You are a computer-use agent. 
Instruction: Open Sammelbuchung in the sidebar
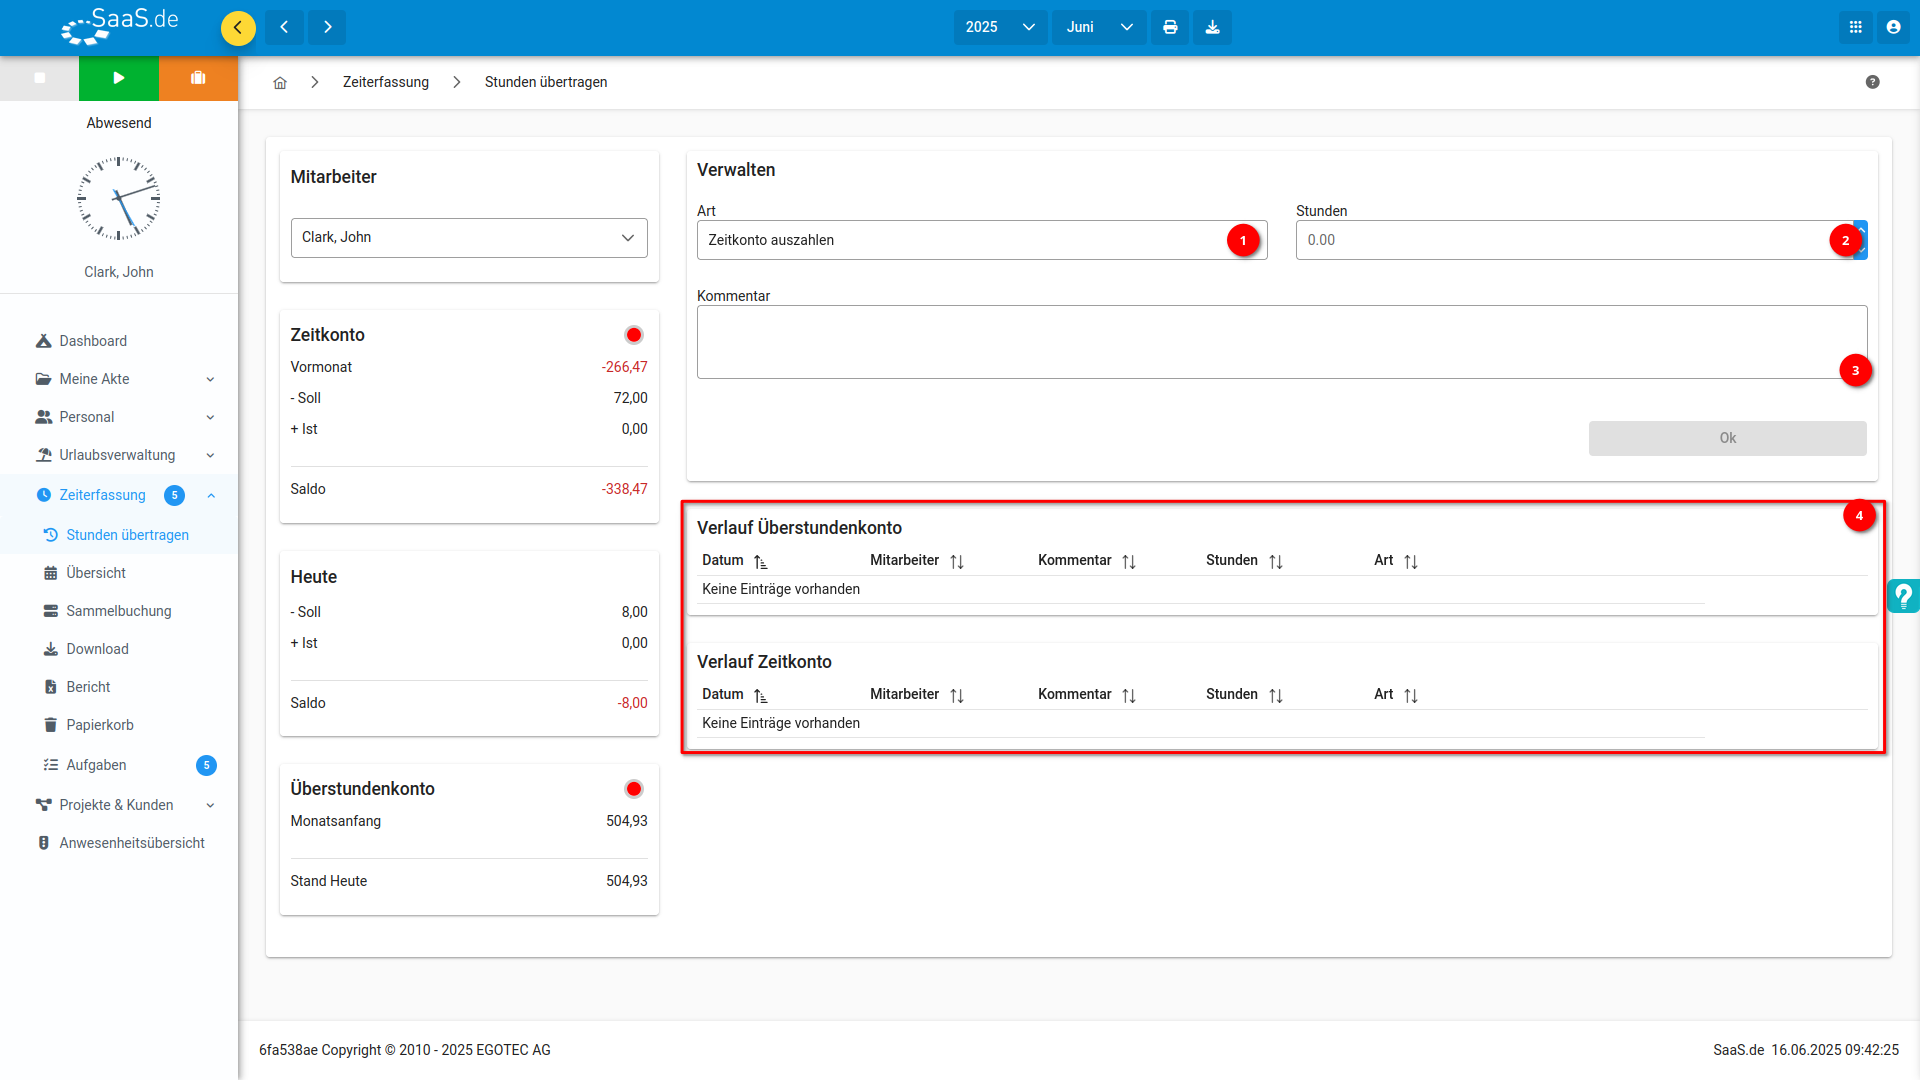(119, 611)
